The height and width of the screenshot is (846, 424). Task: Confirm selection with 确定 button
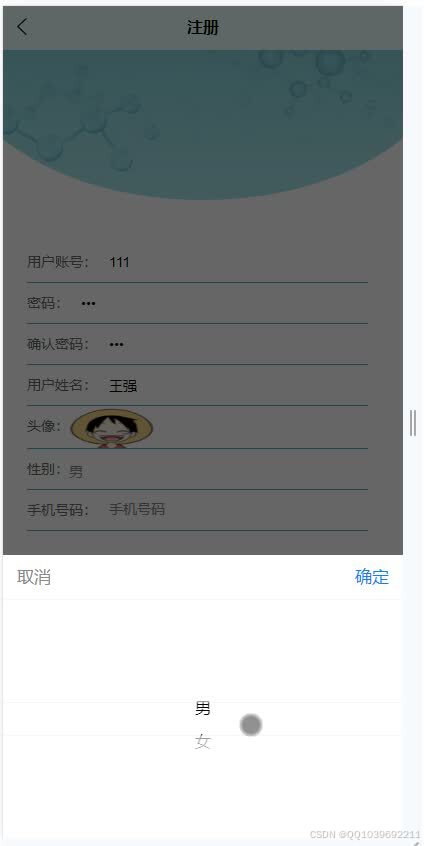point(372,577)
